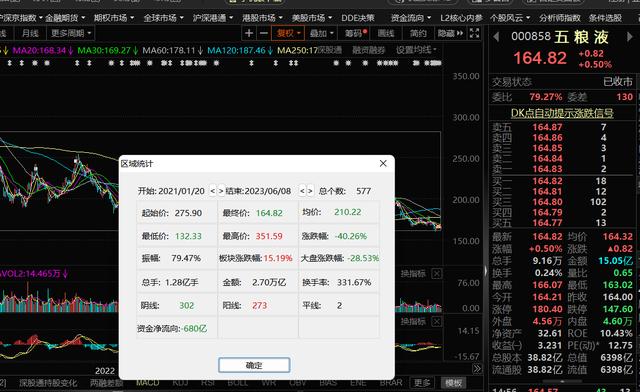Image resolution: width=640 pixels, height=392 pixels.
Task: Select the MACD indicator tab
Action: [147, 383]
